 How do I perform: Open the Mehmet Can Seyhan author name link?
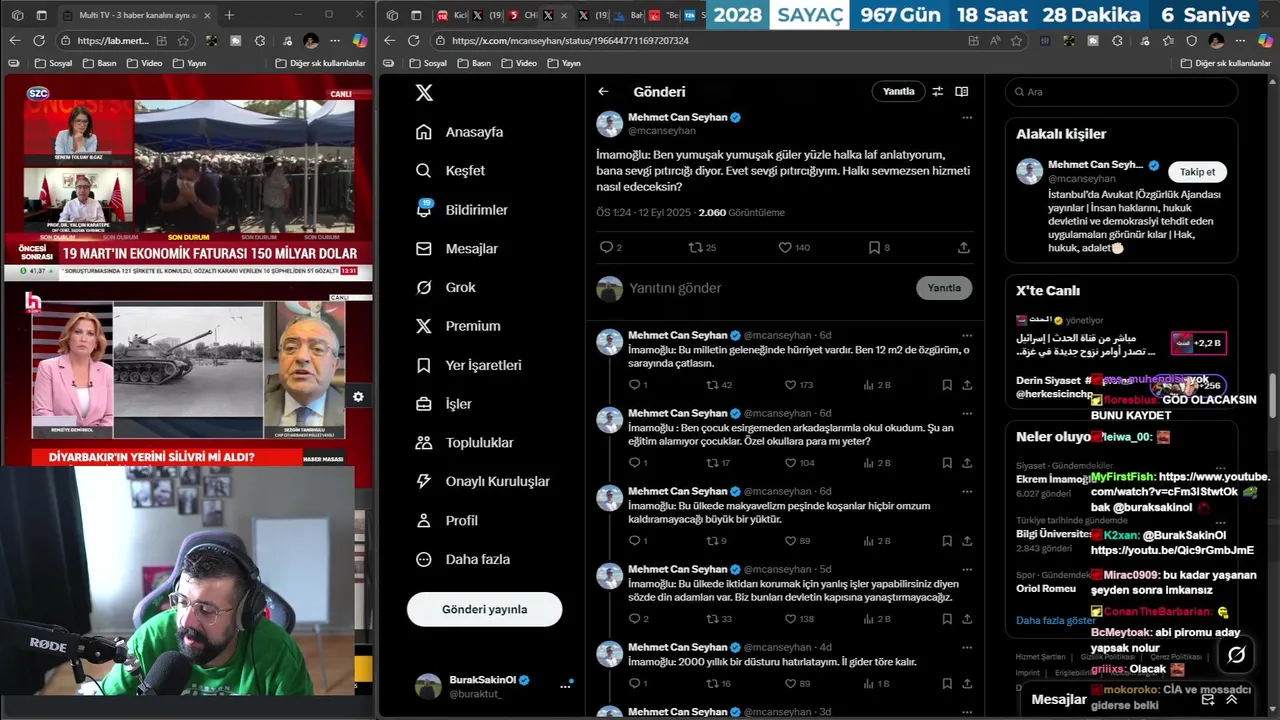(677, 118)
